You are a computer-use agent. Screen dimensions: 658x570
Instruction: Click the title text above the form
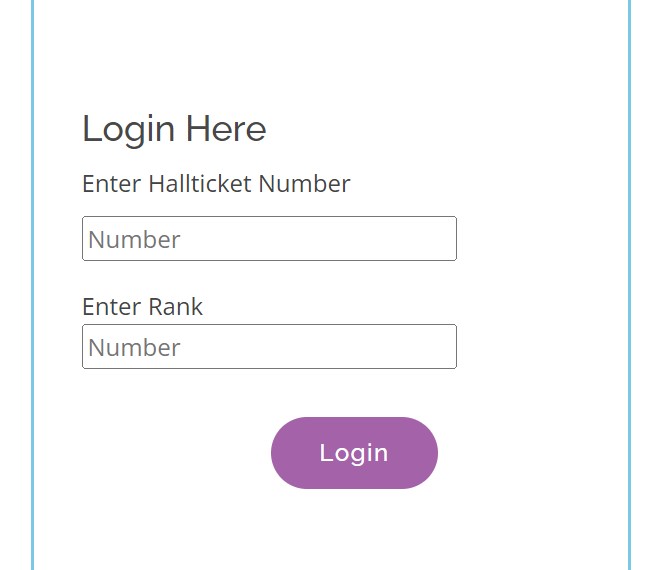tap(174, 129)
